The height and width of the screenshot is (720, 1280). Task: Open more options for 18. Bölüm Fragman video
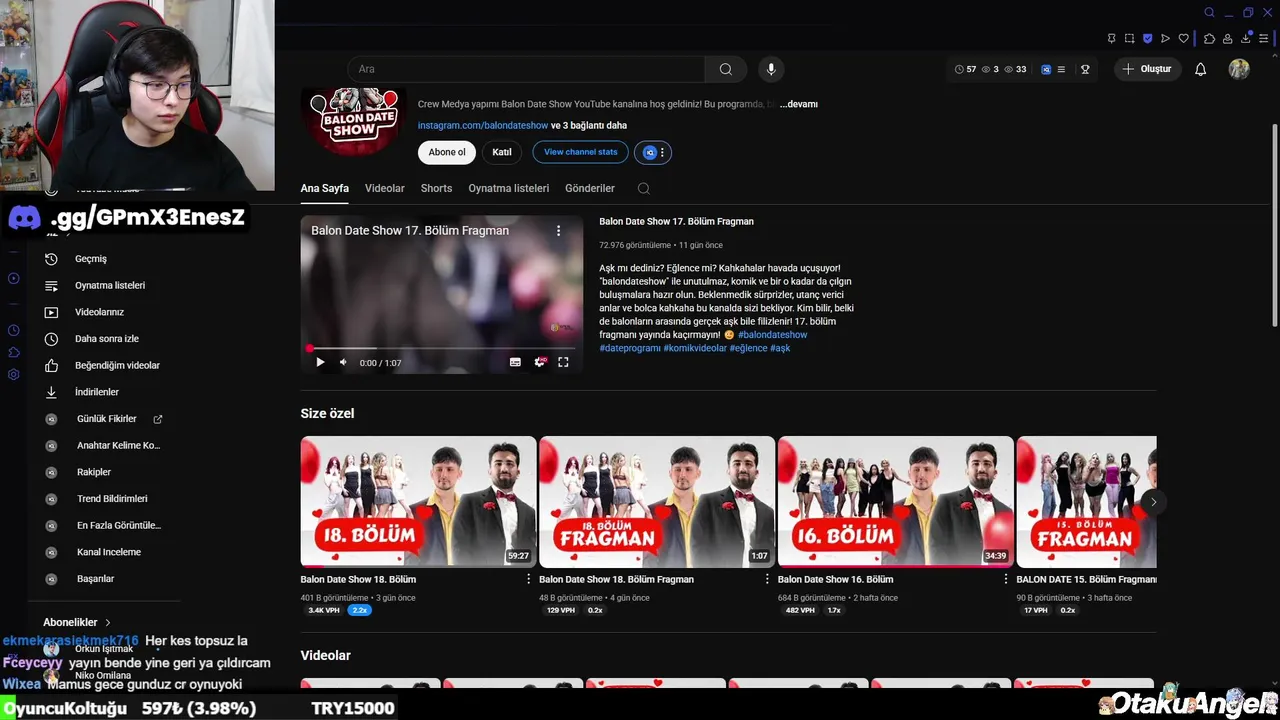768,579
